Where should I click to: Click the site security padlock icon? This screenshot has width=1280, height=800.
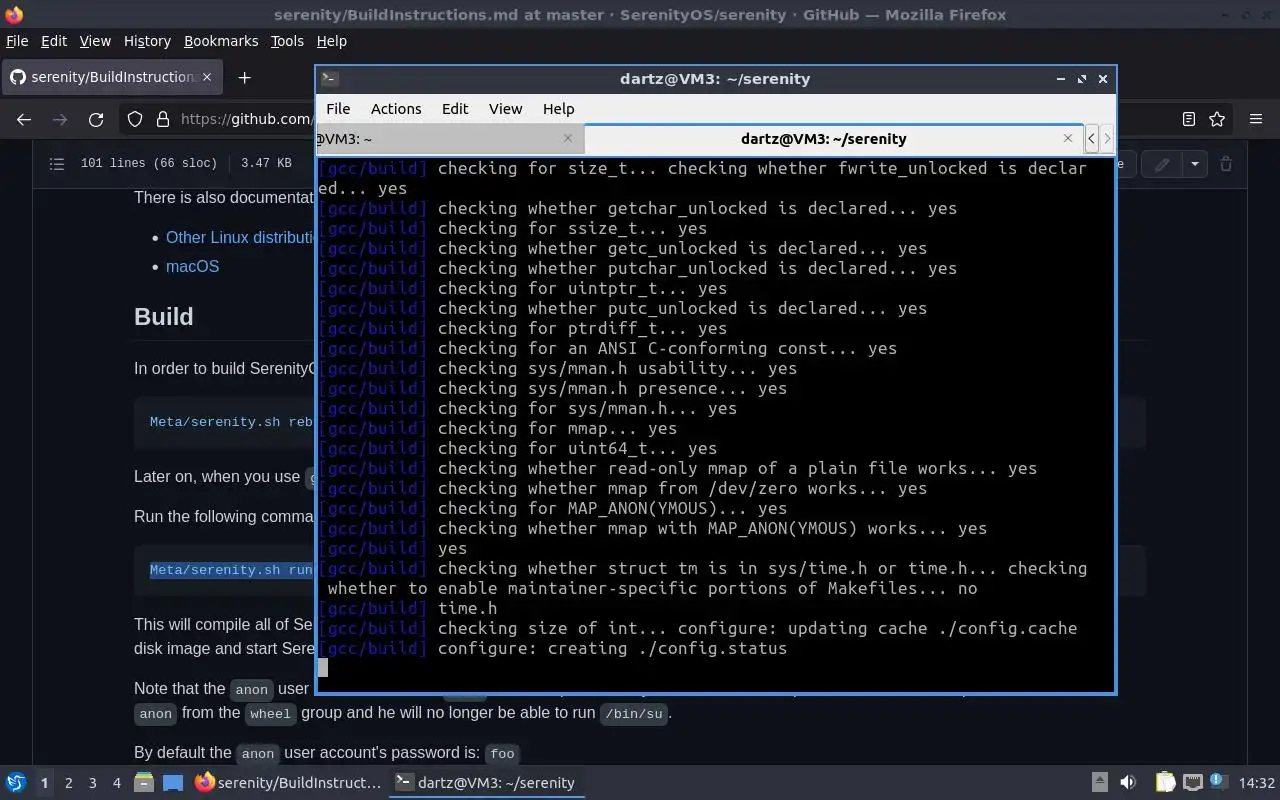click(x=163, y=119)
